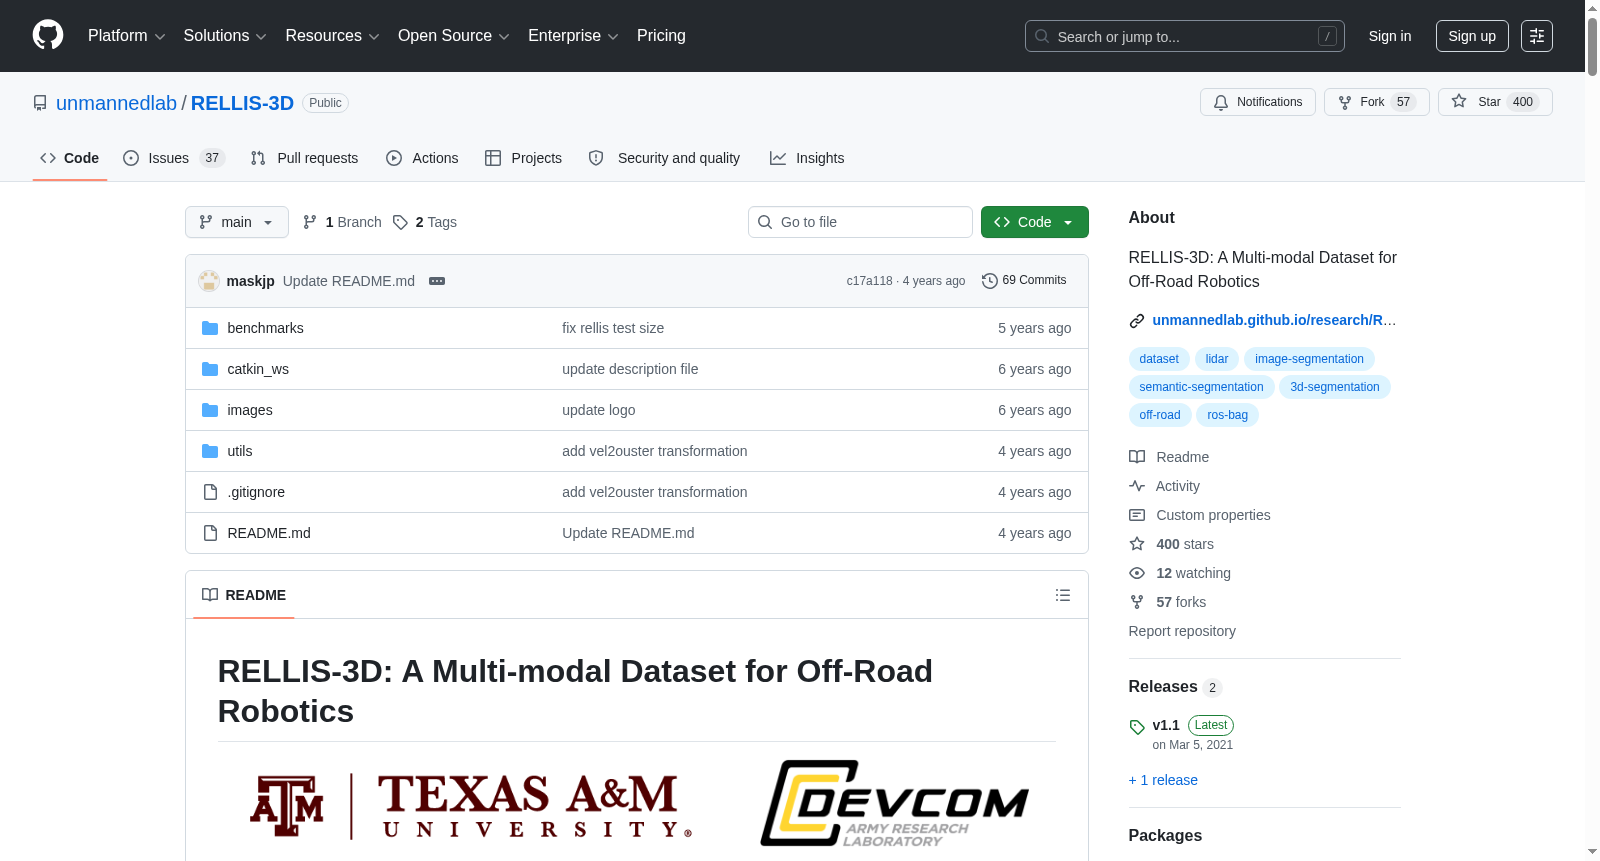Click the Activity pulse icon
Screen dimensions: 1600x861
coord(1137,486)
